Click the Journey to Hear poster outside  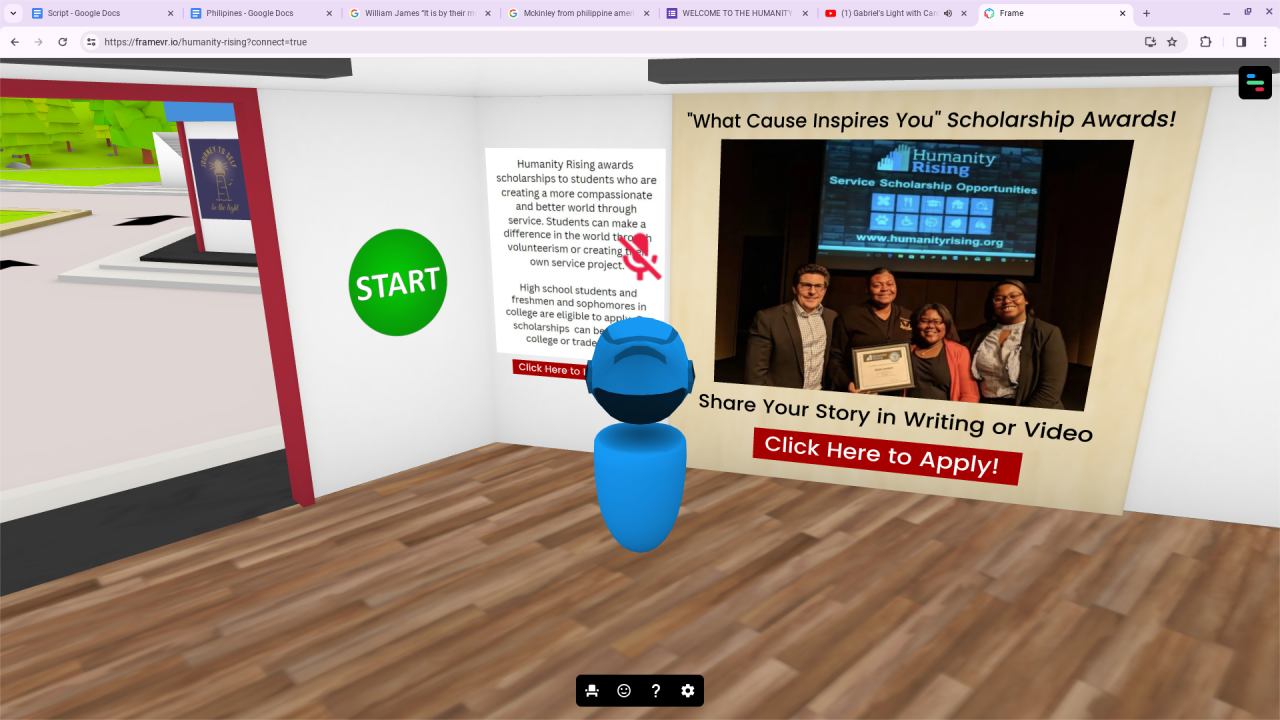[220, 180]
